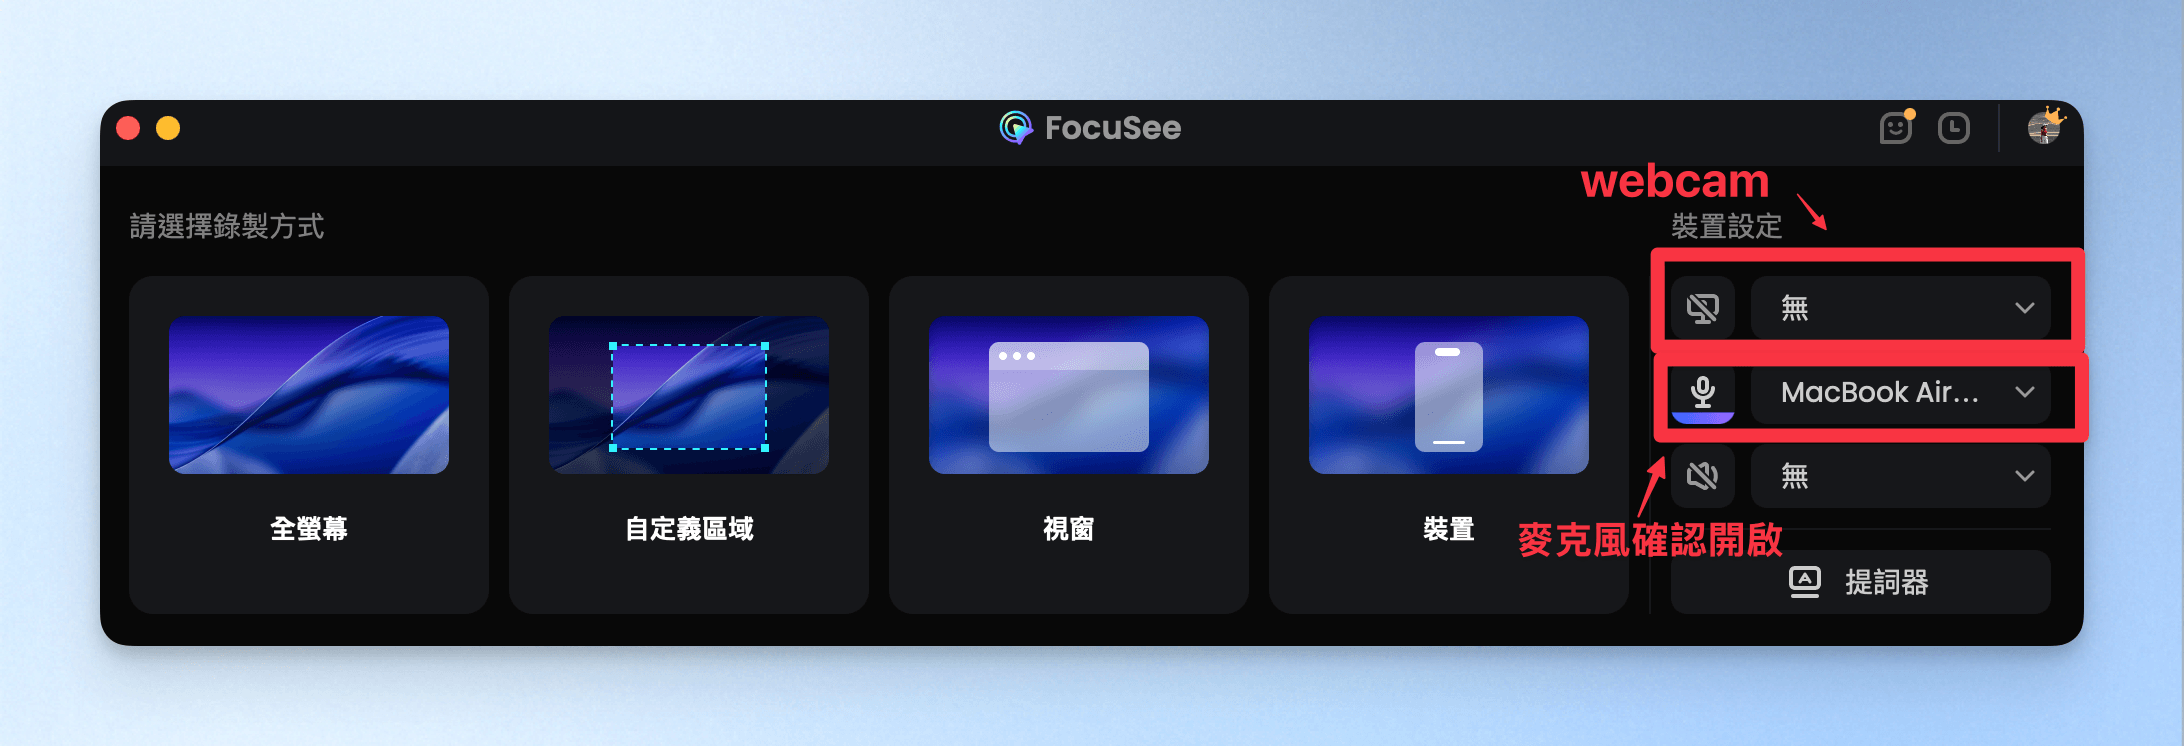
Task: Open the feedback smiley icon
Action: pyautogui.click(x=1895, y=129)
